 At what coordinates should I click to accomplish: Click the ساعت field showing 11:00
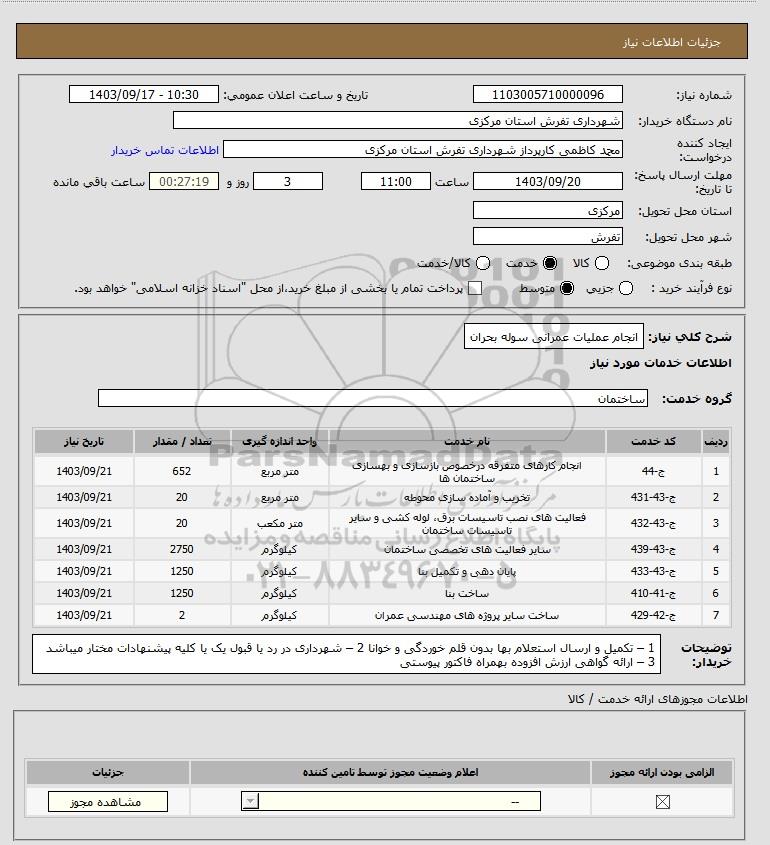pyautogui.click(x=396, y=181)
